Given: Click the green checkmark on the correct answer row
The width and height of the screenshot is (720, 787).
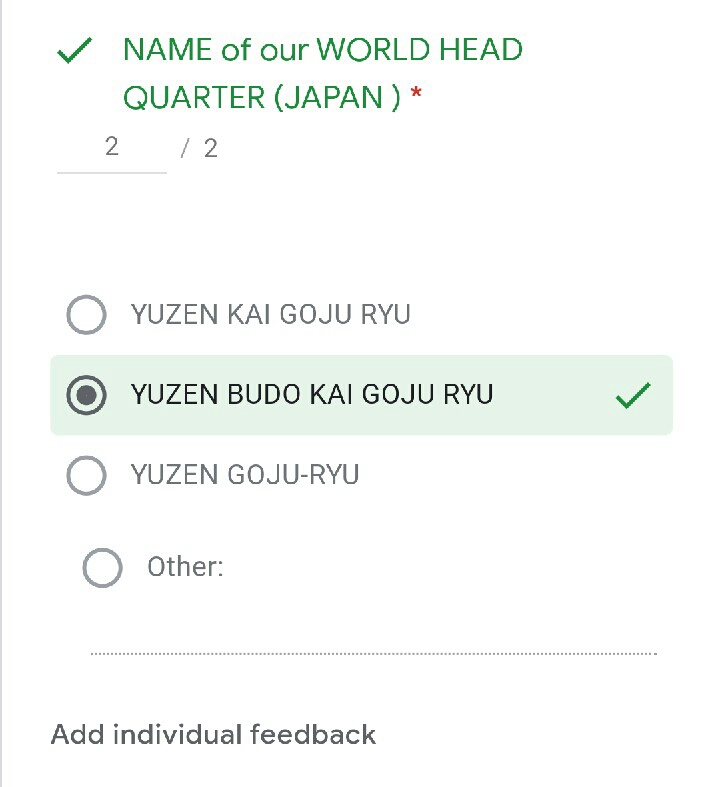Looking at the screenshot, I should 633,396.
